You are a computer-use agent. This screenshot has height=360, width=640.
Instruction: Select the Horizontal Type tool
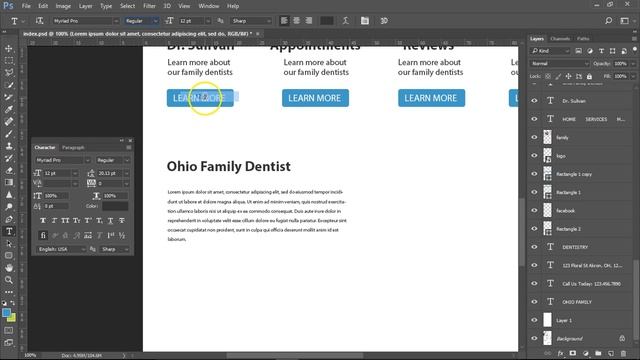tap(9, 231)
